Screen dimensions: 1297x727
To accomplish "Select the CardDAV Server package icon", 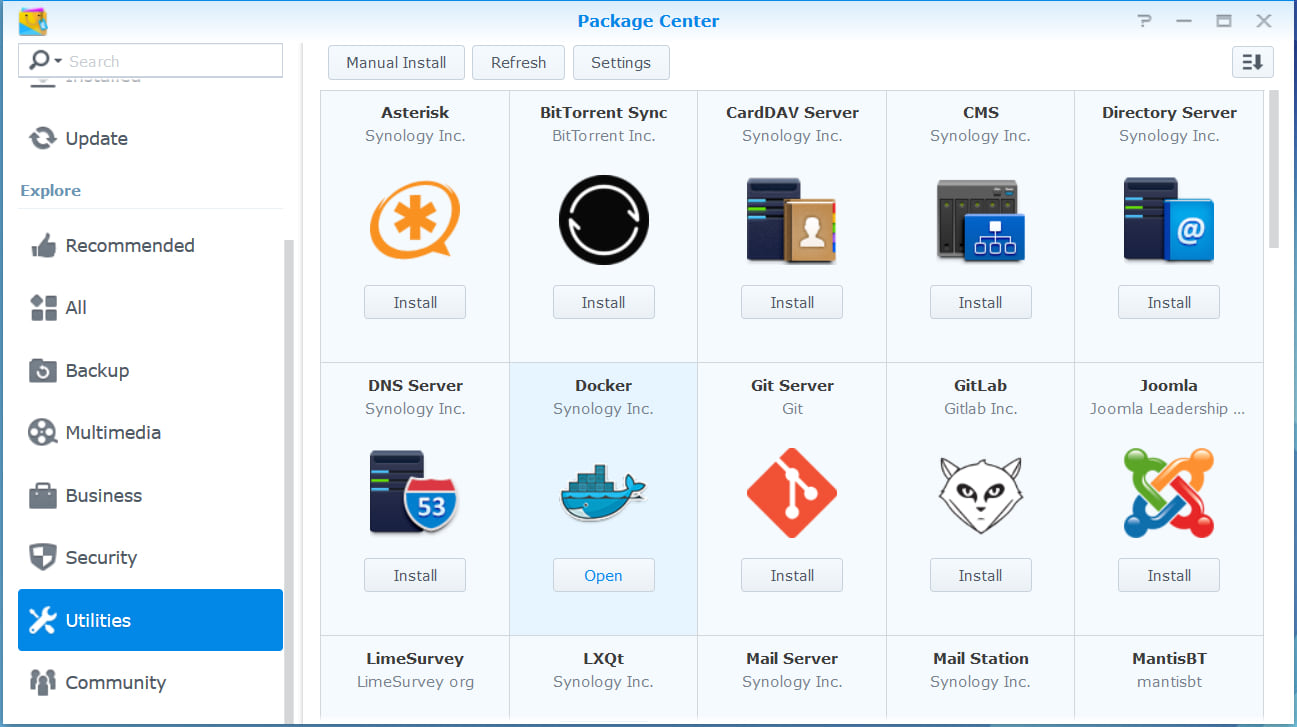I will point(792,220).
